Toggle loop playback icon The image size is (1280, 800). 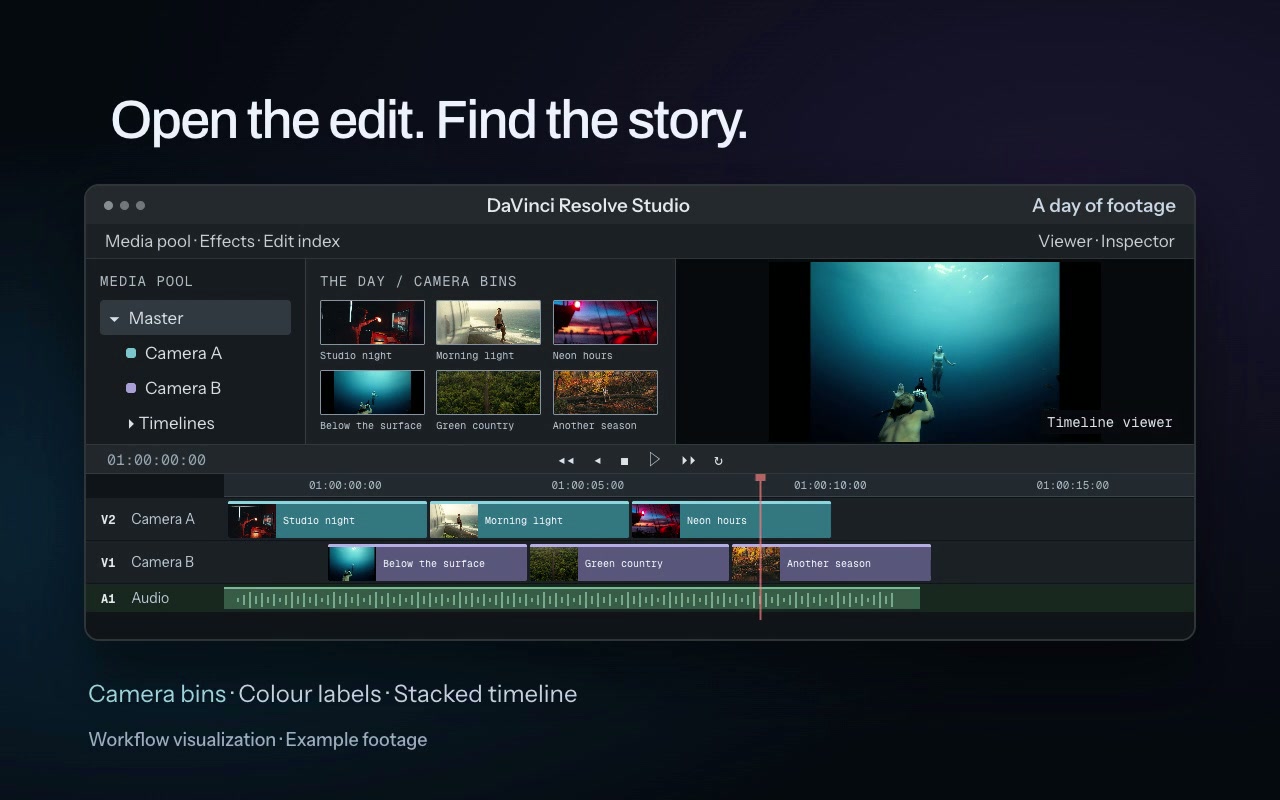pyautogui.click(x=718, y=460)
